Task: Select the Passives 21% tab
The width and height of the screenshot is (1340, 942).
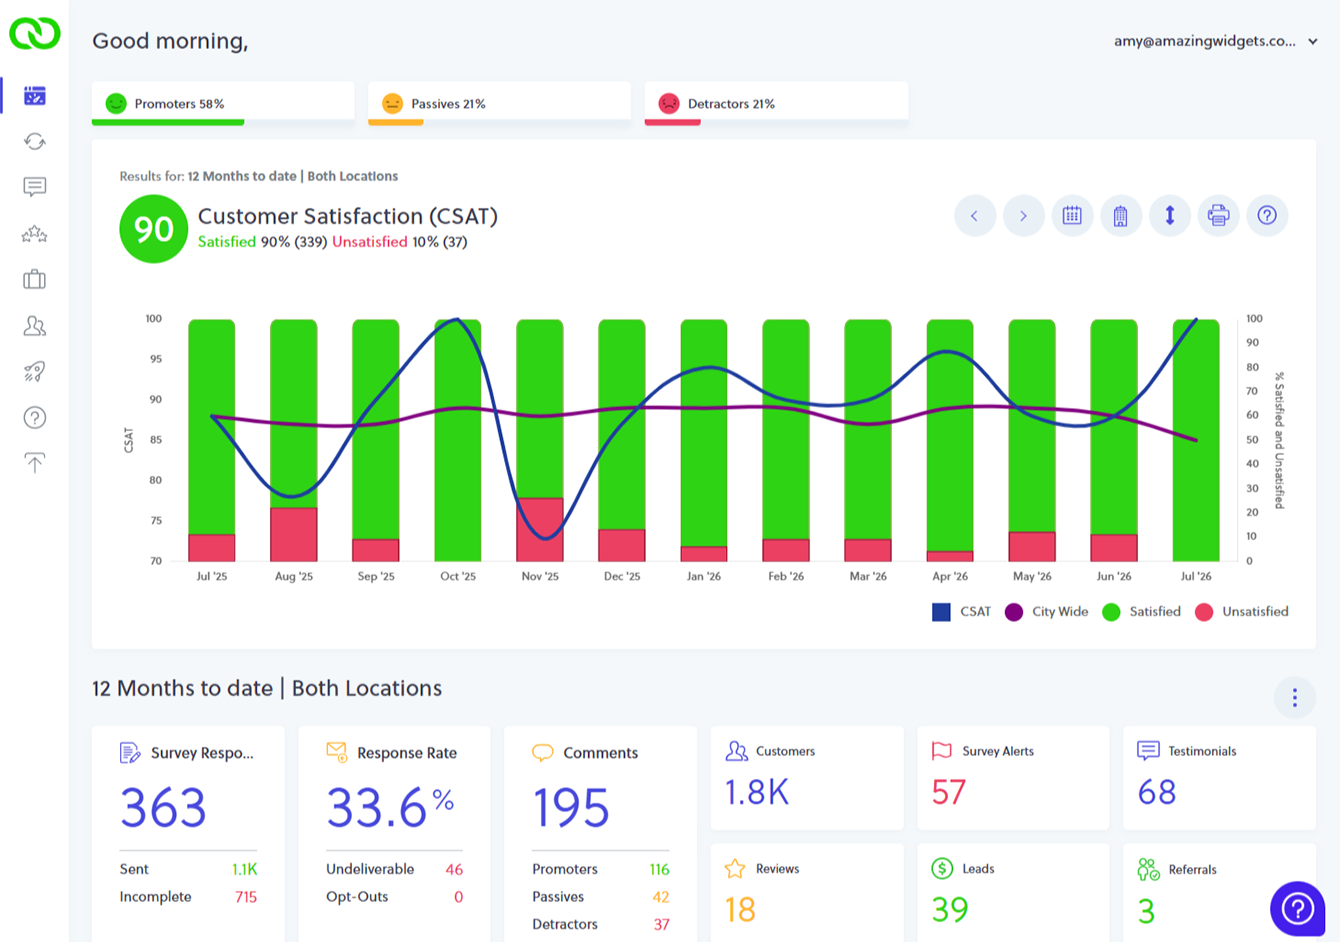Action: pyautogui.click(x=499, y=103)
